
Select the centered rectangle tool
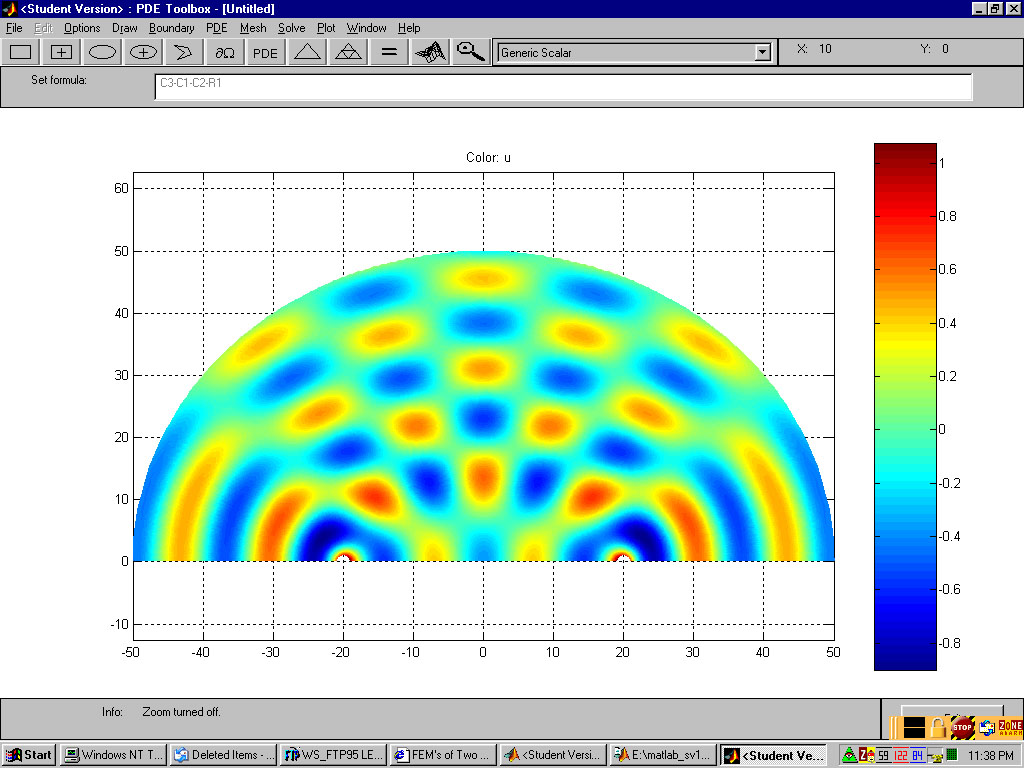61,52
